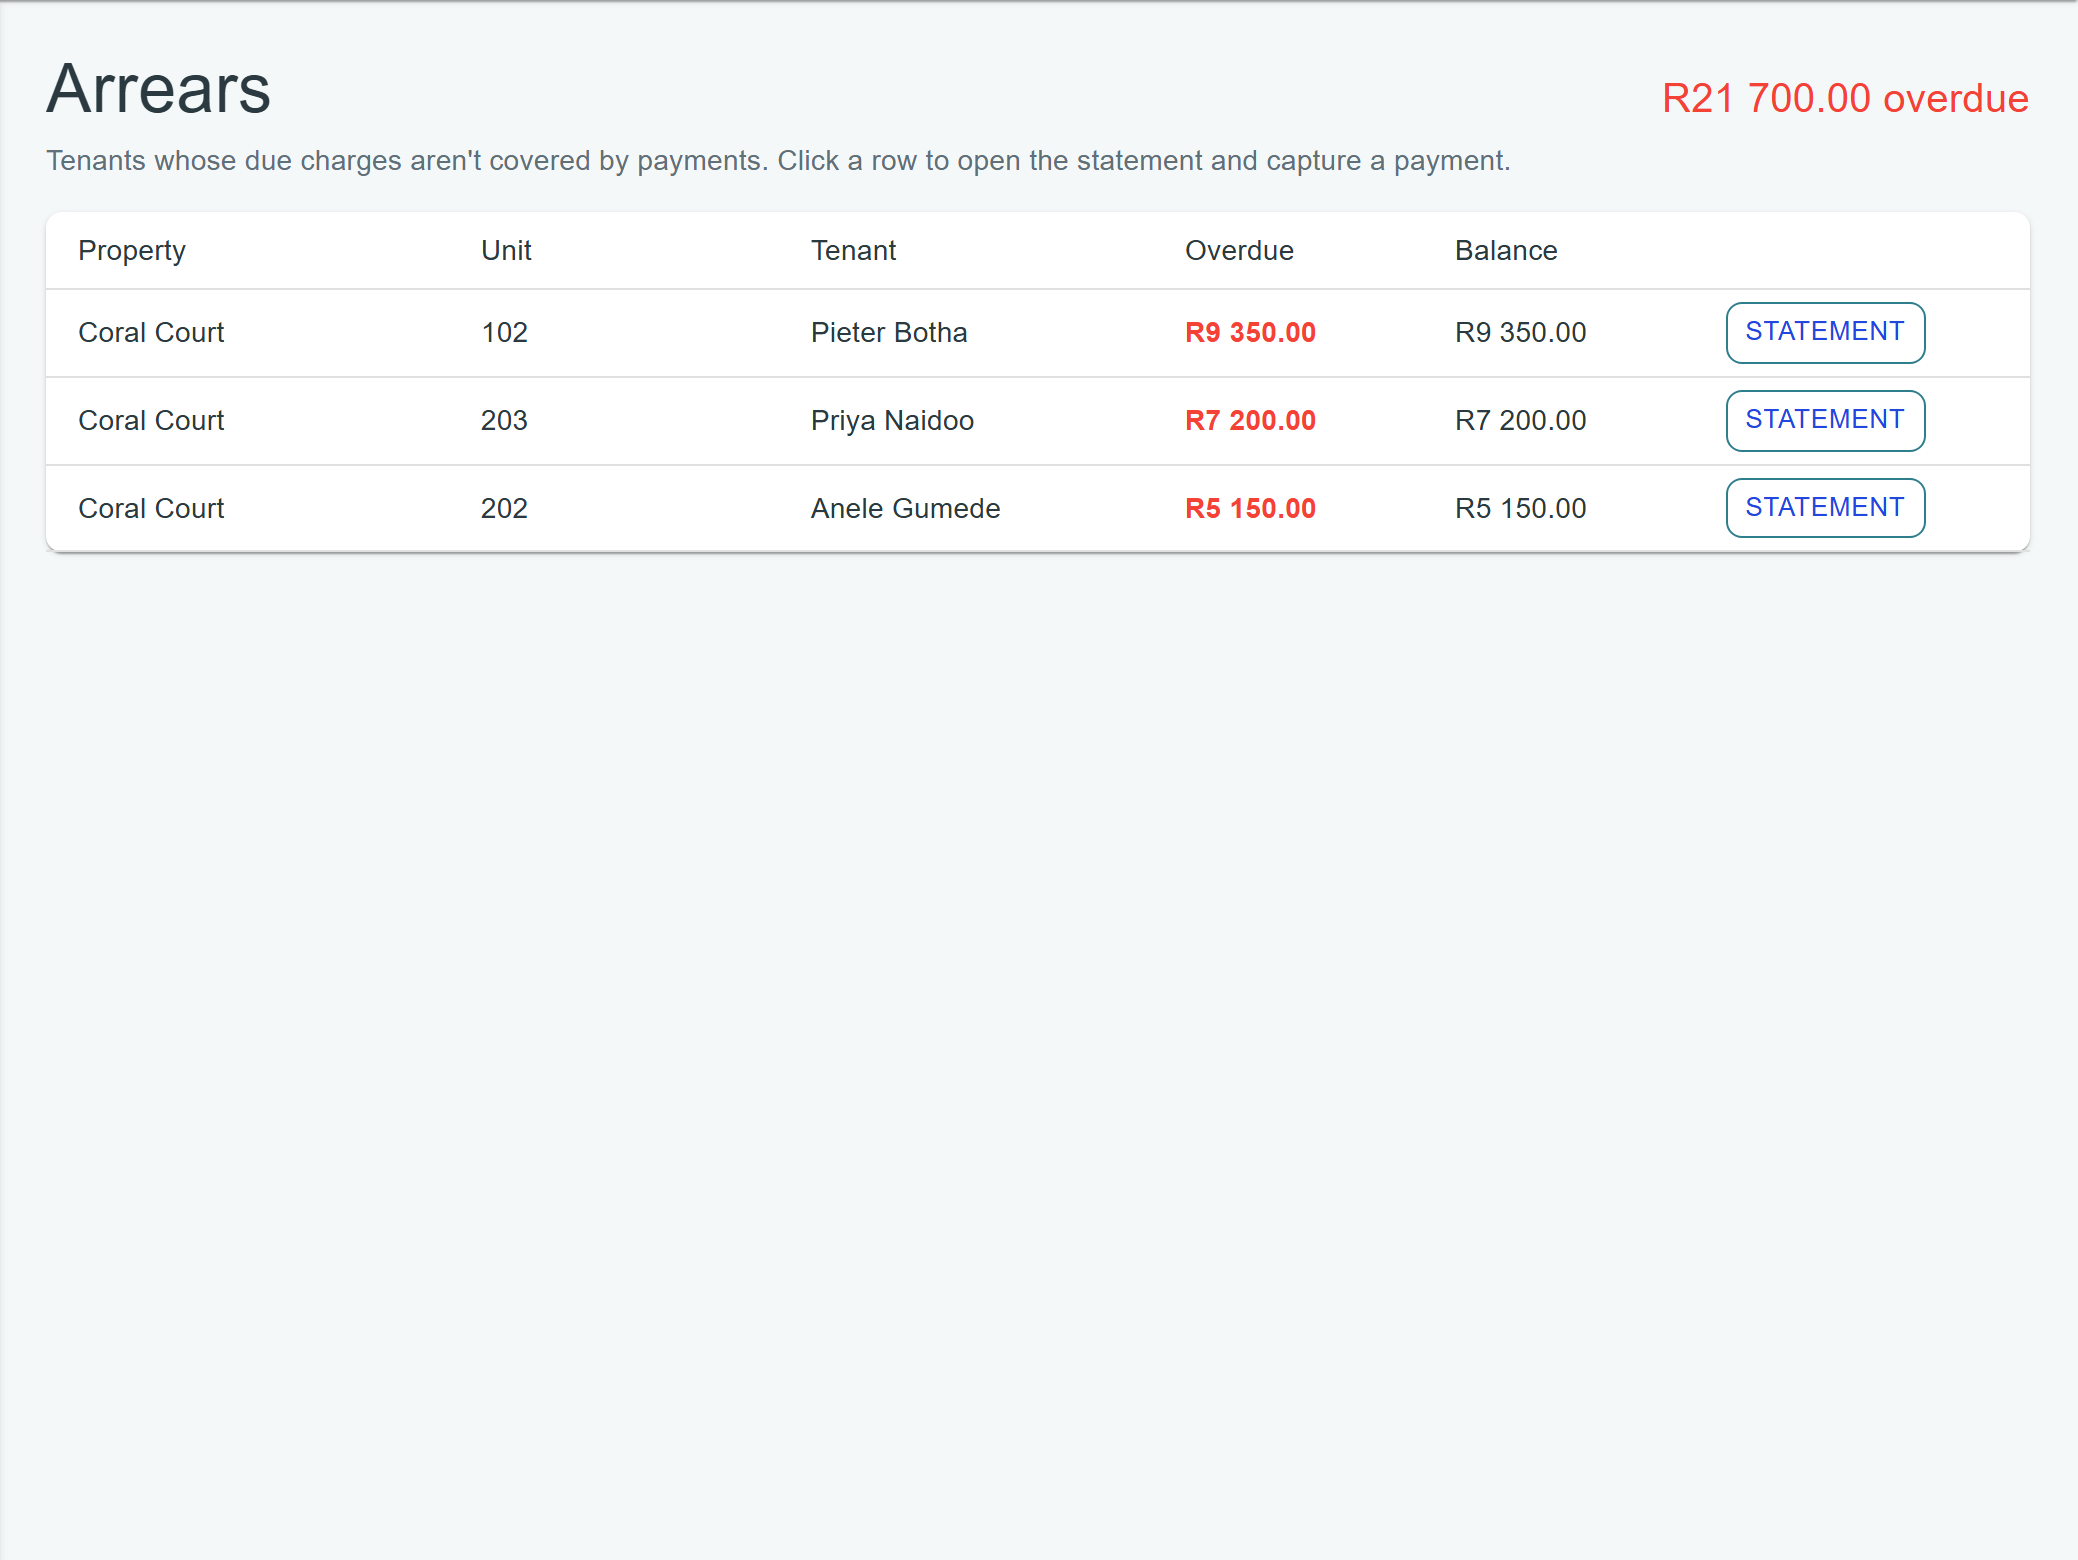Click balance R7 200.00 for Priya Naidoo
This screenshot has height=1560, width=2078.
(1520, 420)
